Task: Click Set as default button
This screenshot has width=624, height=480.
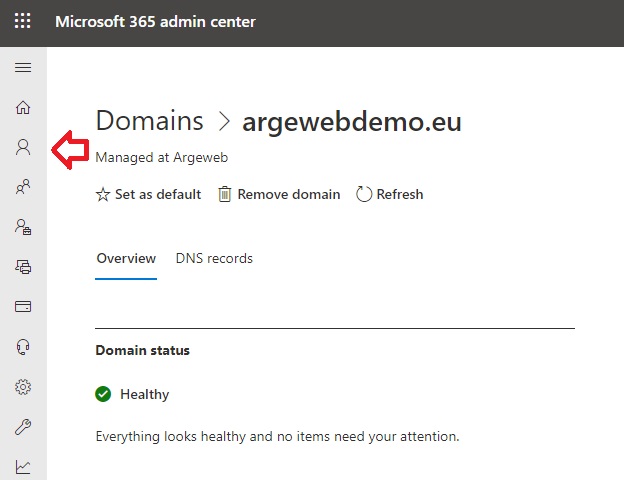Action: (148, 194)
